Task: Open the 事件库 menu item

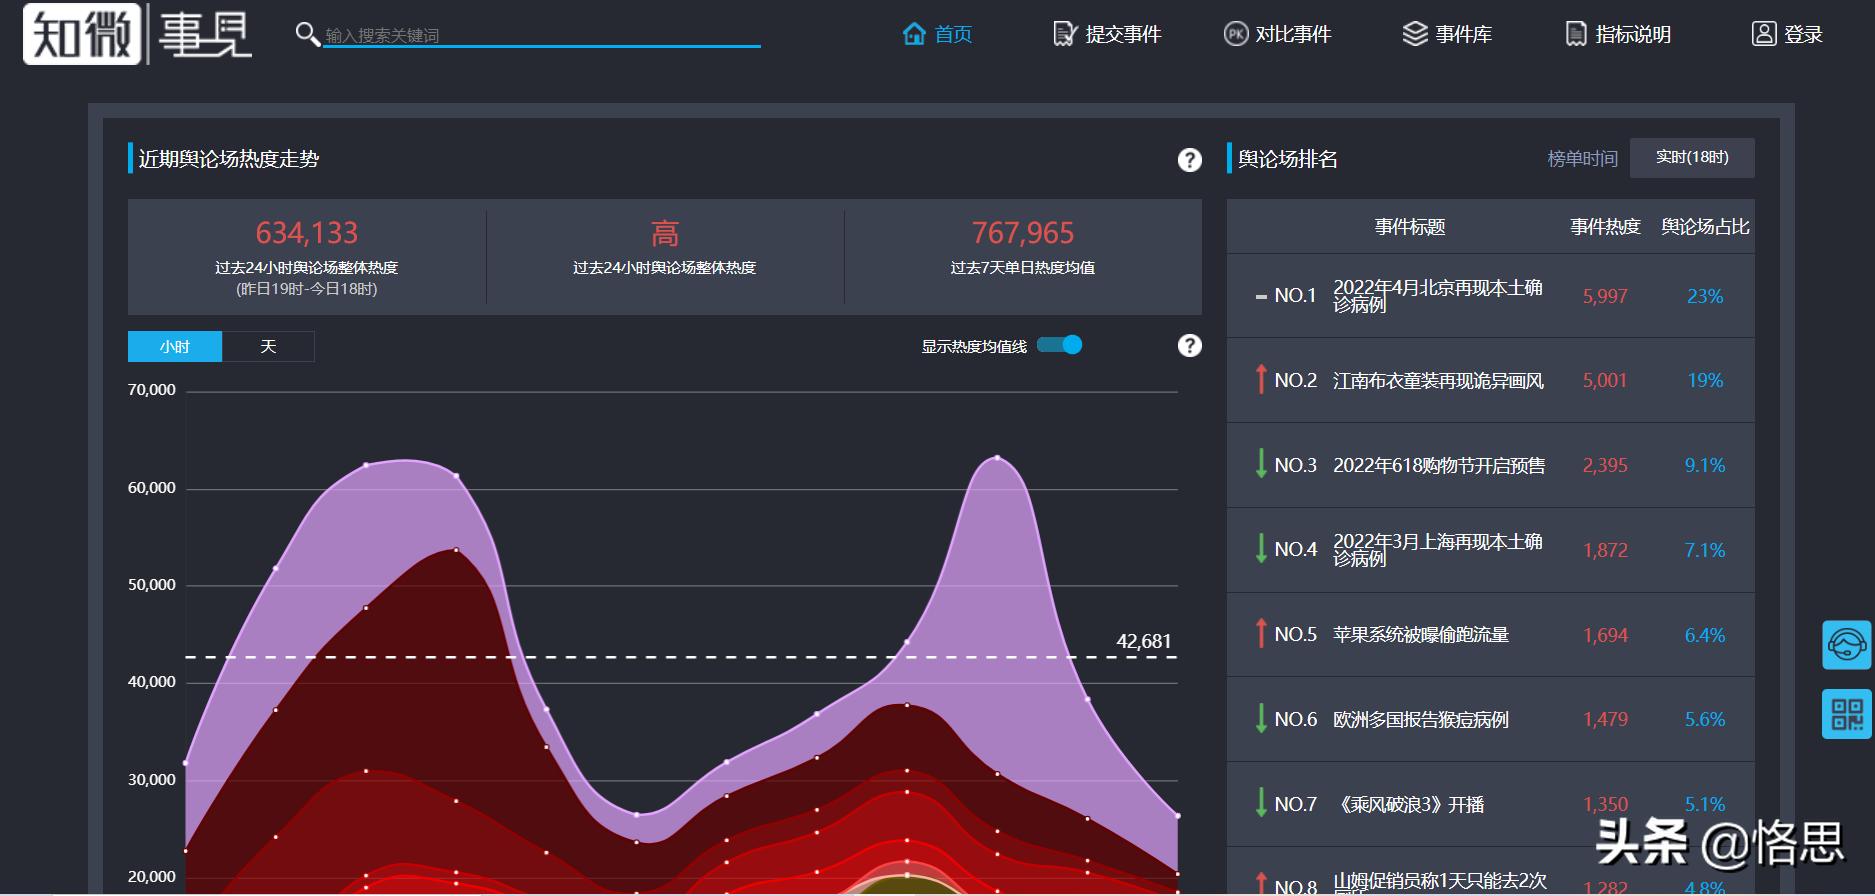Action: pyautogui.click(x=1447, y=34)
